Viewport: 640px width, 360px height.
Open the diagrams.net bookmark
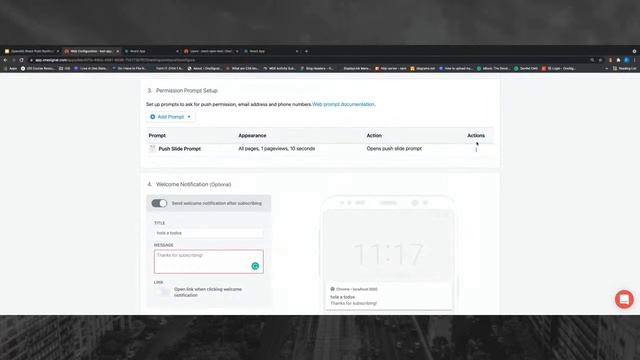click(423, 69)
